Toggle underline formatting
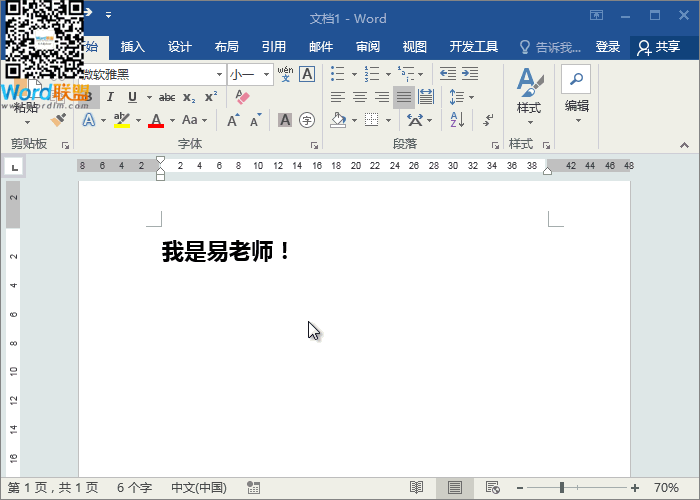Viewport: 700px width, 500px height. click(132, 97)
